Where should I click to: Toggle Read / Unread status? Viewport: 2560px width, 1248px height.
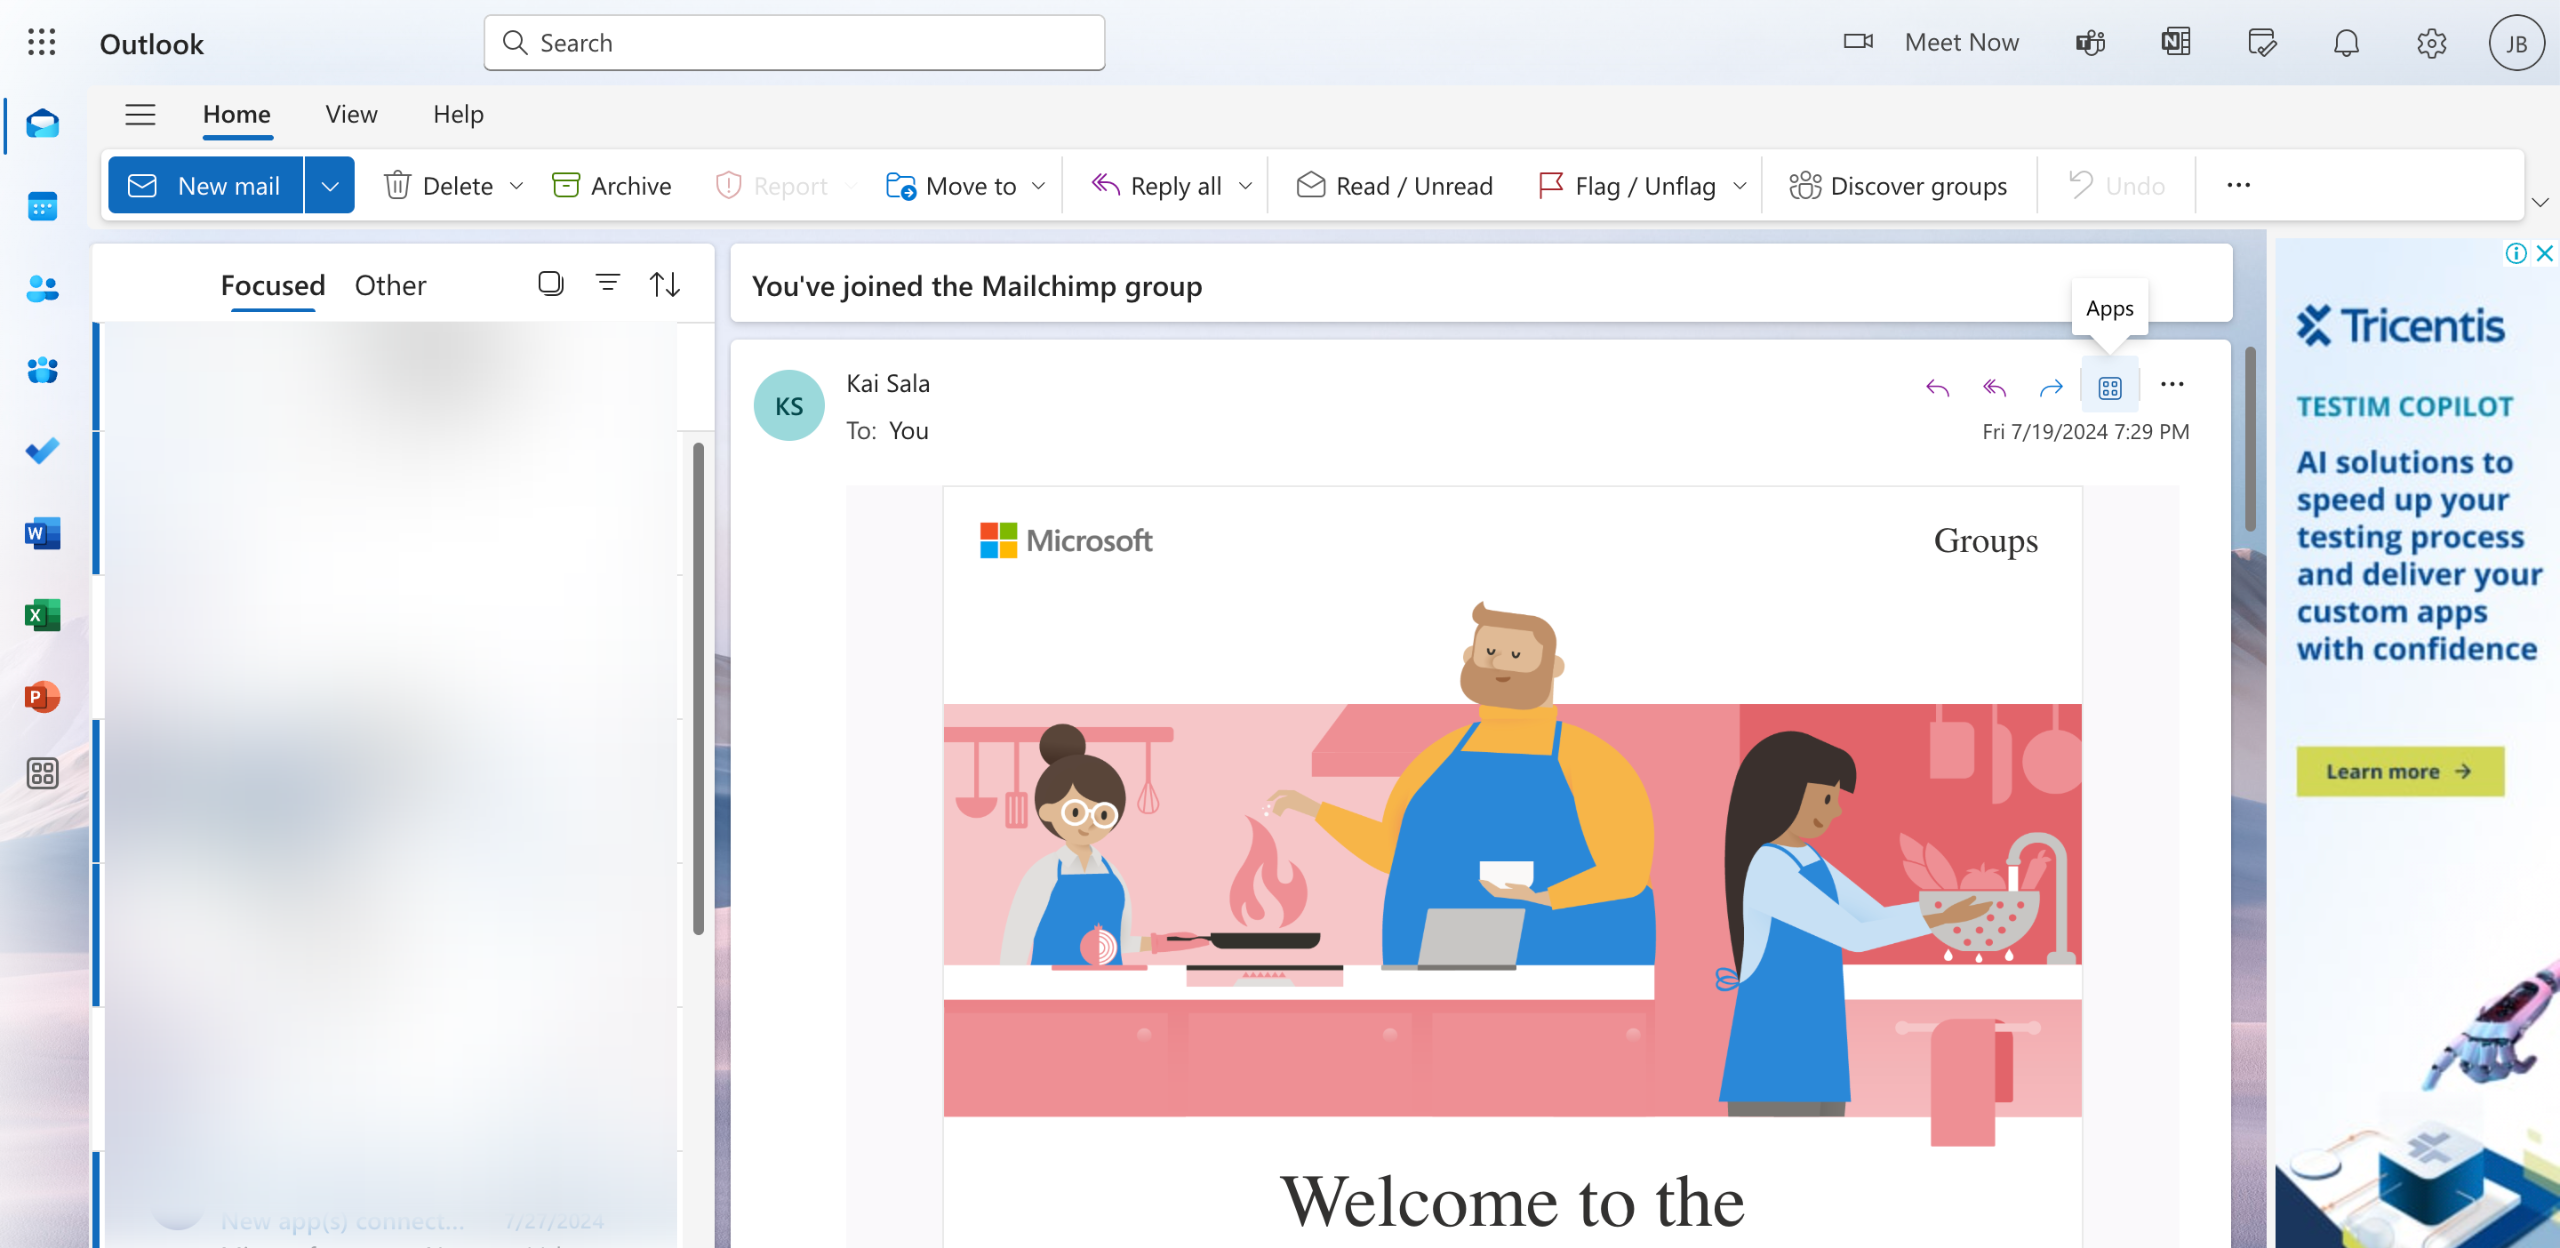pos(1395,186)
